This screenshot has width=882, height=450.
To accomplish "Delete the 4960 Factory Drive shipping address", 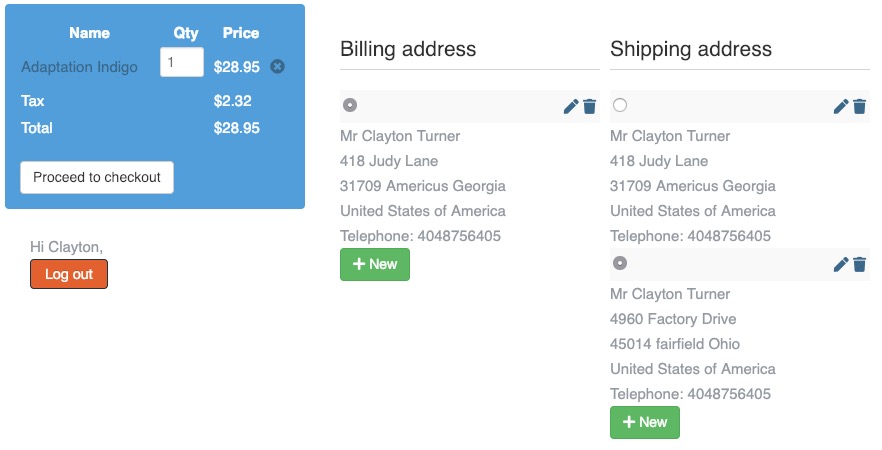I will (x=860, y=264).
